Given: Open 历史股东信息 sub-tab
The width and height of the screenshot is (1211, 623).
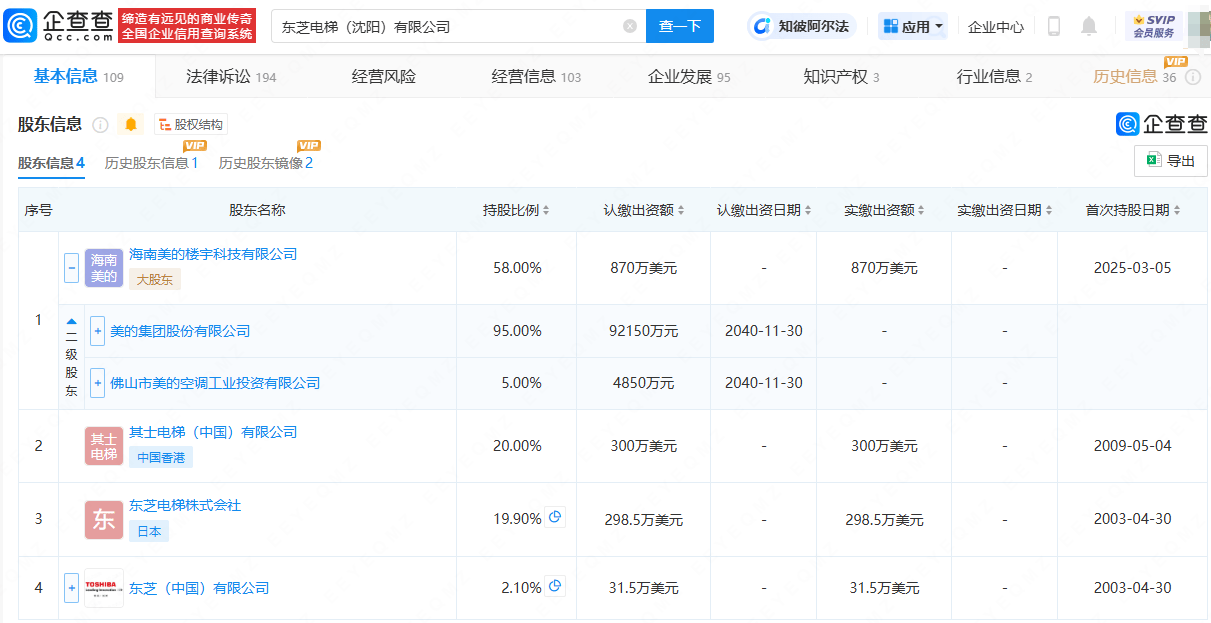Looking at the screenshot, I should click(151, 163).
